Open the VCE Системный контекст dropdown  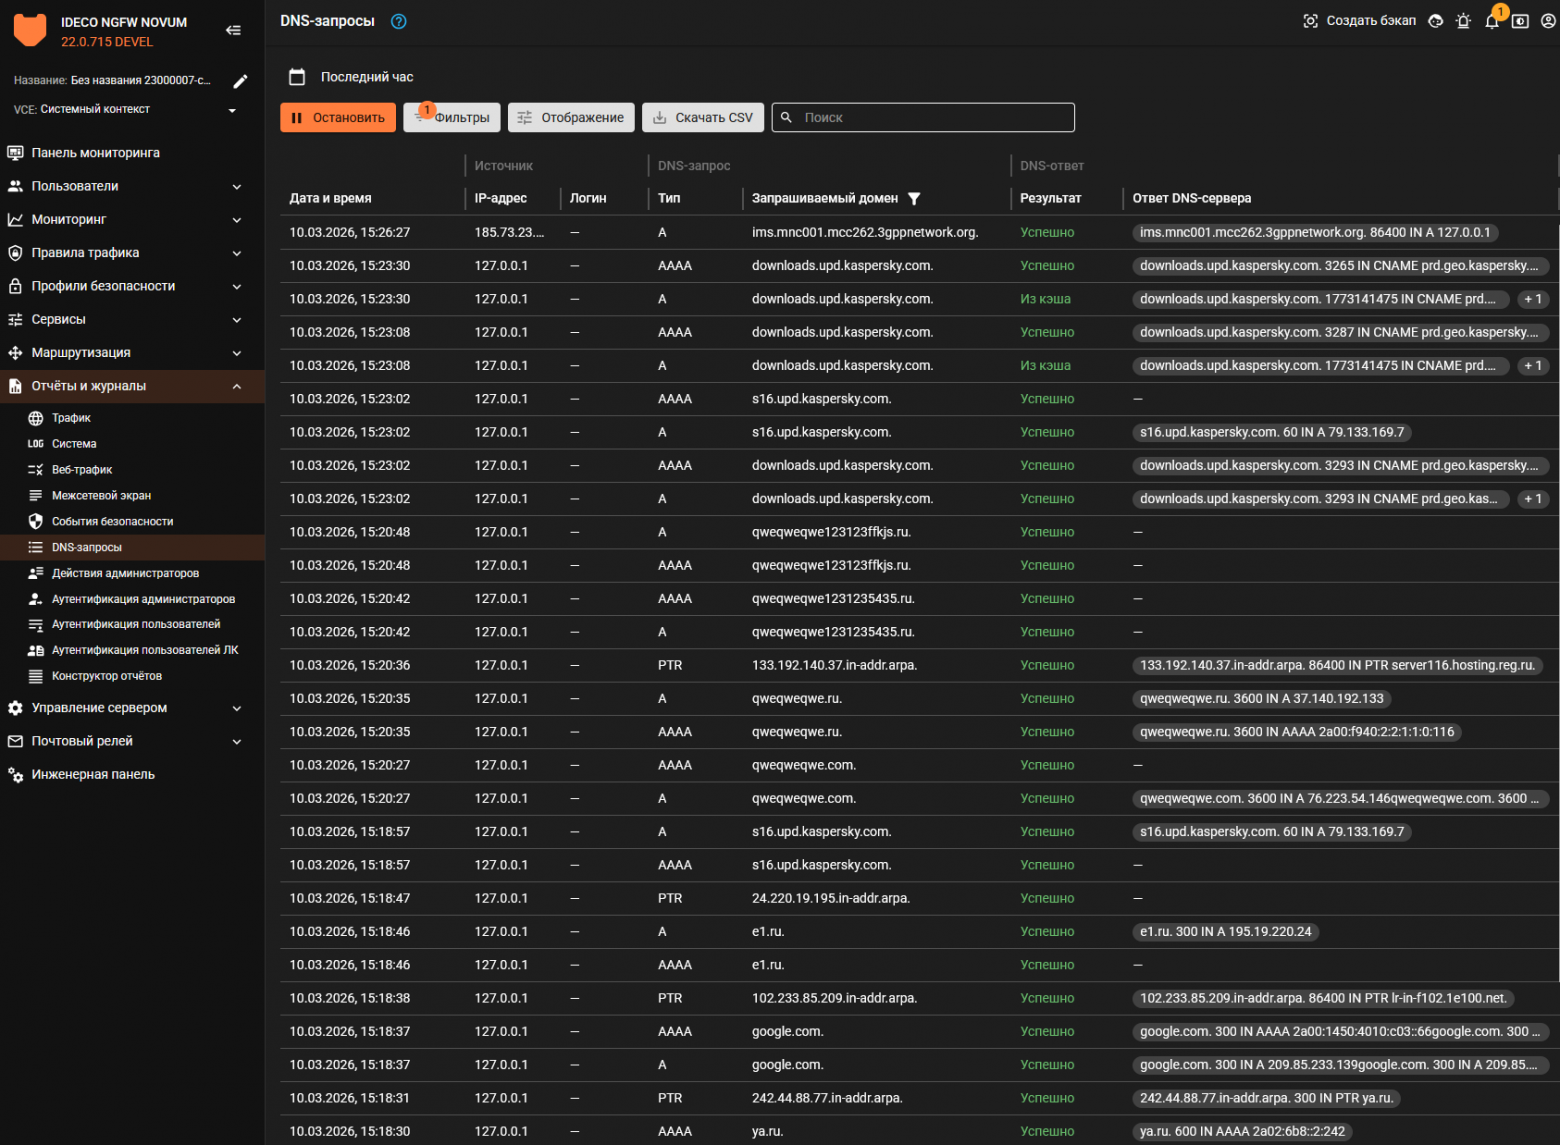[x=232, y=110]
